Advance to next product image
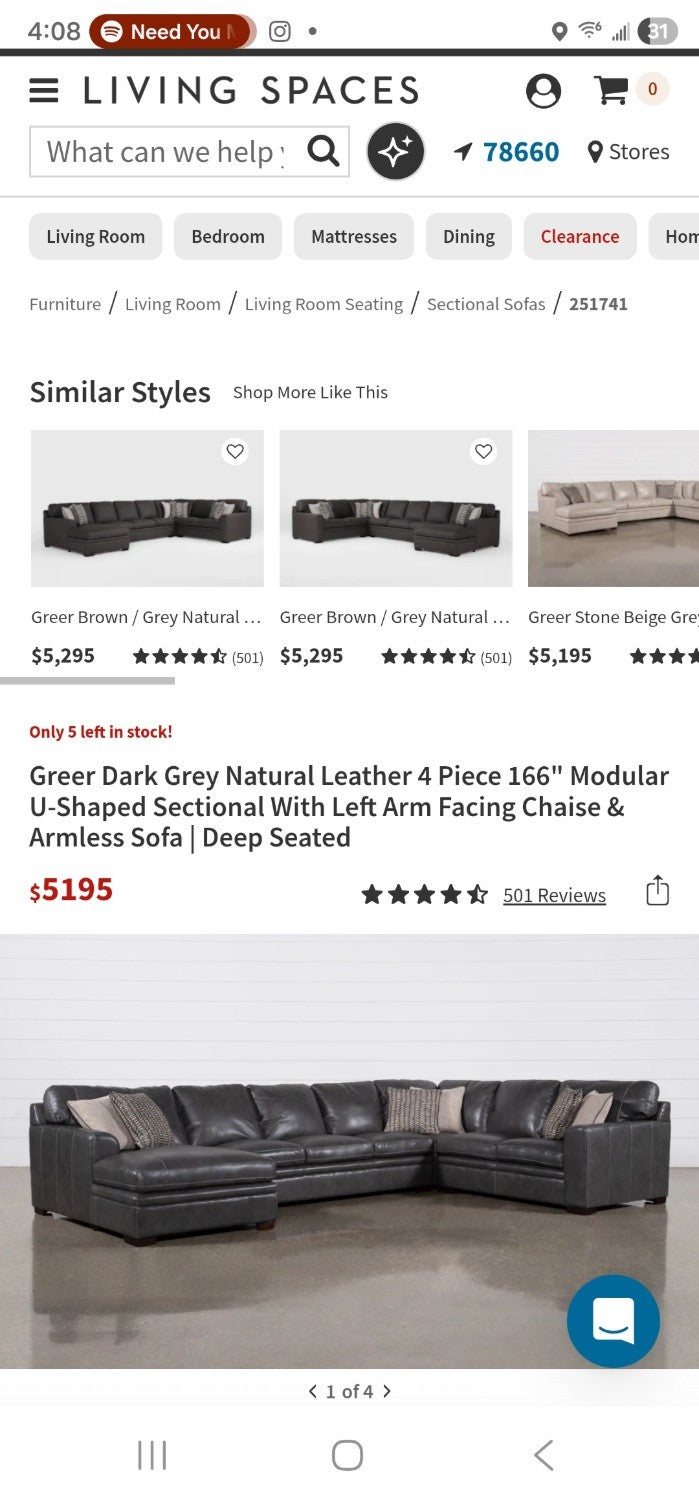The width and height of the screenshot is (699, 1500). pyautogui.click(x=387, y=1390)
